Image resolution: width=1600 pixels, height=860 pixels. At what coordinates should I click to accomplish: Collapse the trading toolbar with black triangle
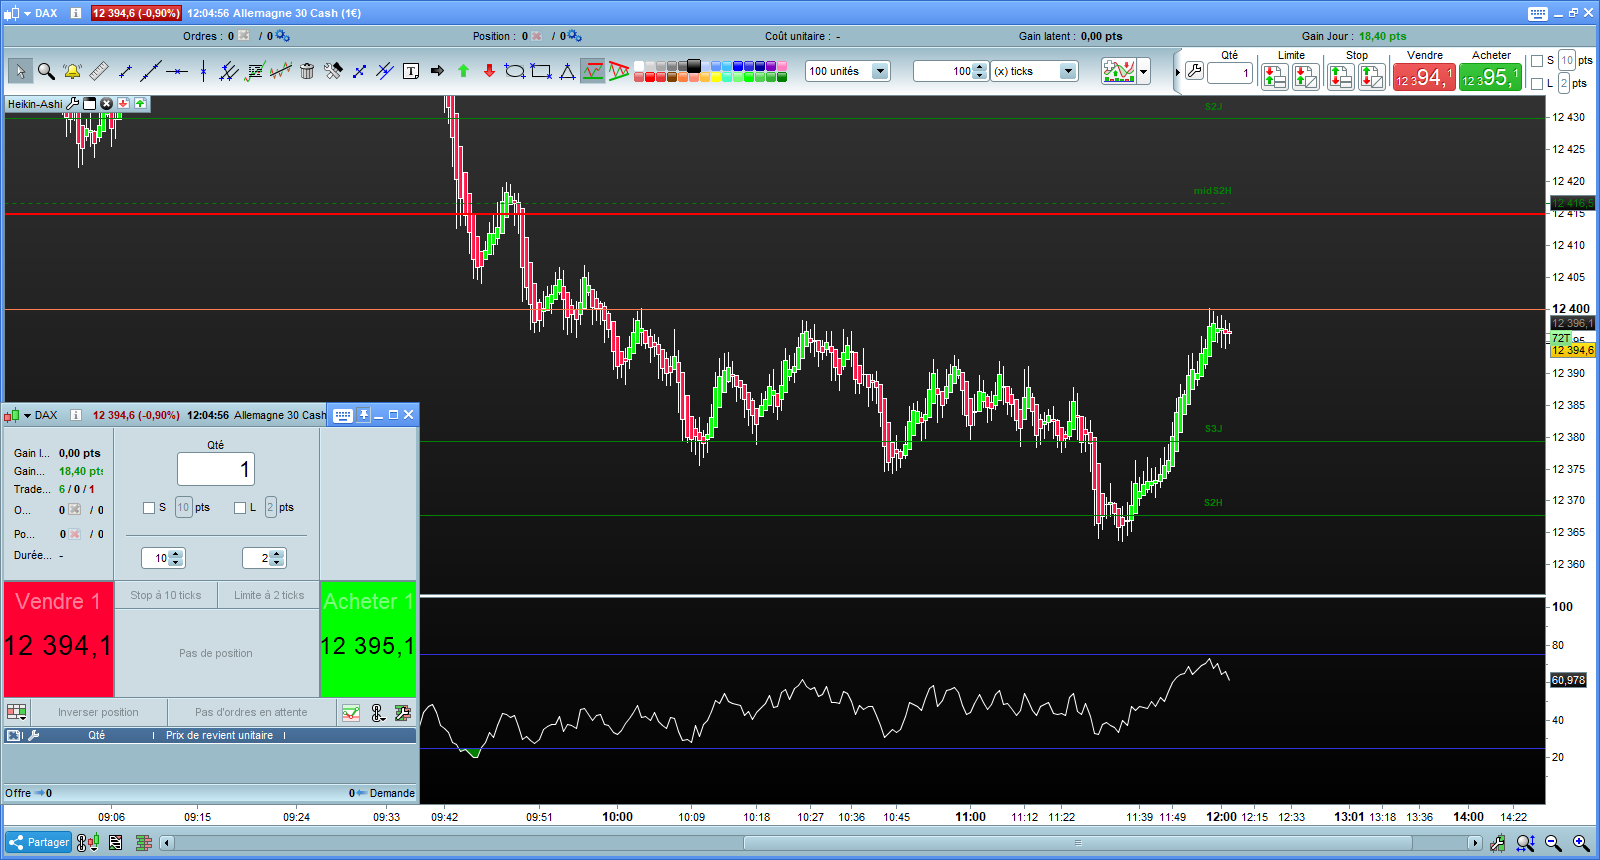coord(1178,72)
